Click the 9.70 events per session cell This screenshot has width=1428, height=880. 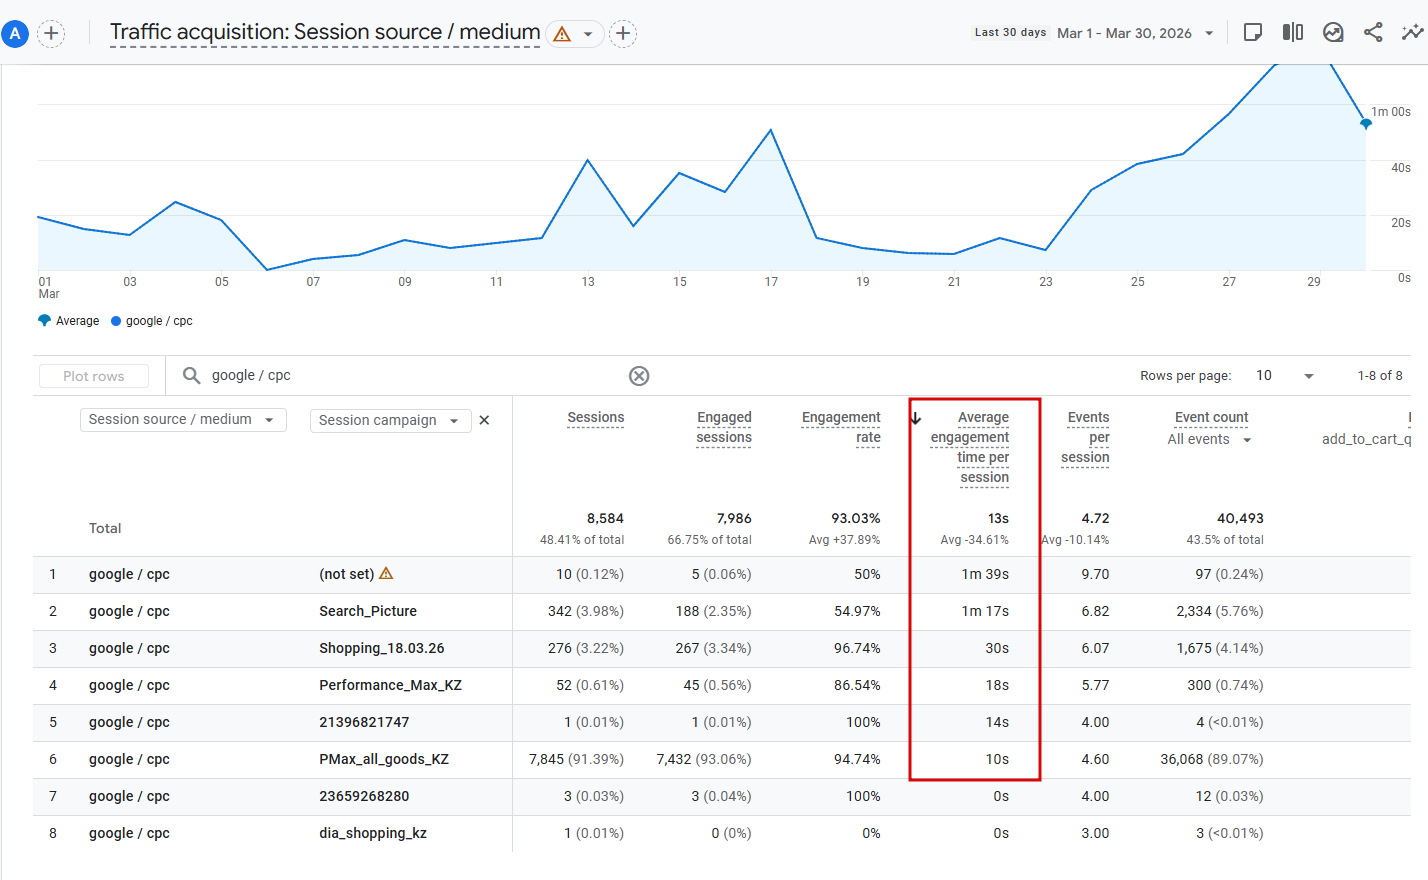click(1095, 575)
